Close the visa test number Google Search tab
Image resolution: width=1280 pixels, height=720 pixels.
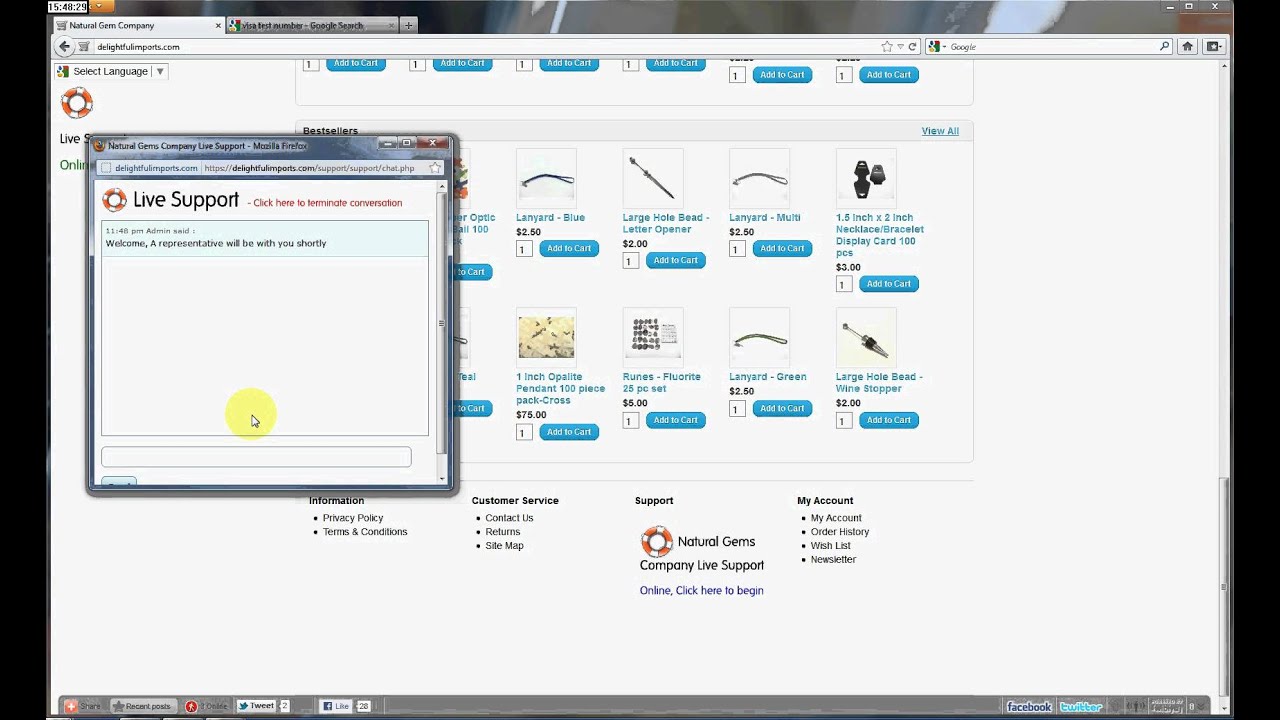click(x=391, y=25)
